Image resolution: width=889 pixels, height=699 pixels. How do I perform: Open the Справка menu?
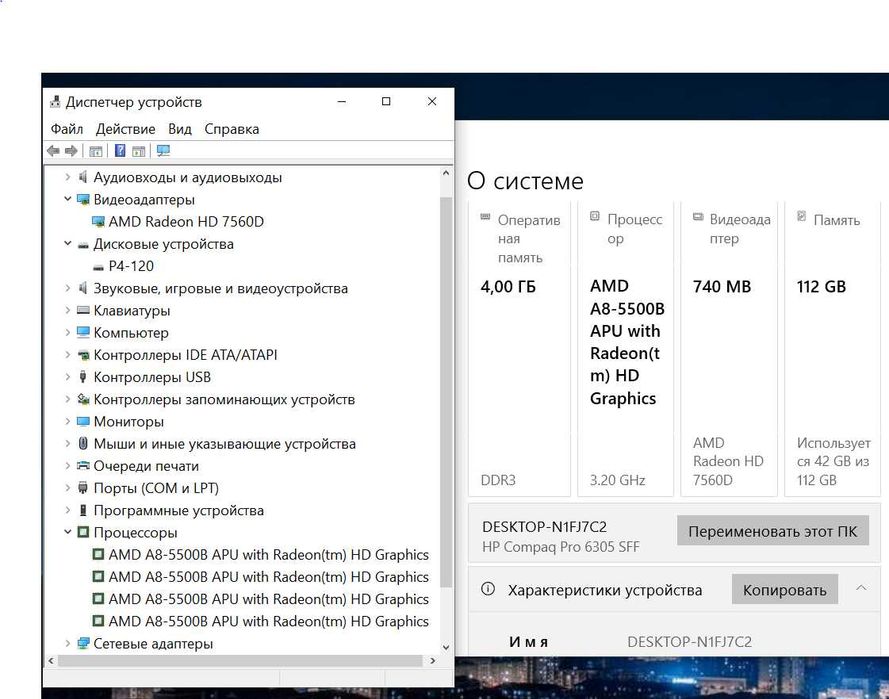click(x=231, y=129)
